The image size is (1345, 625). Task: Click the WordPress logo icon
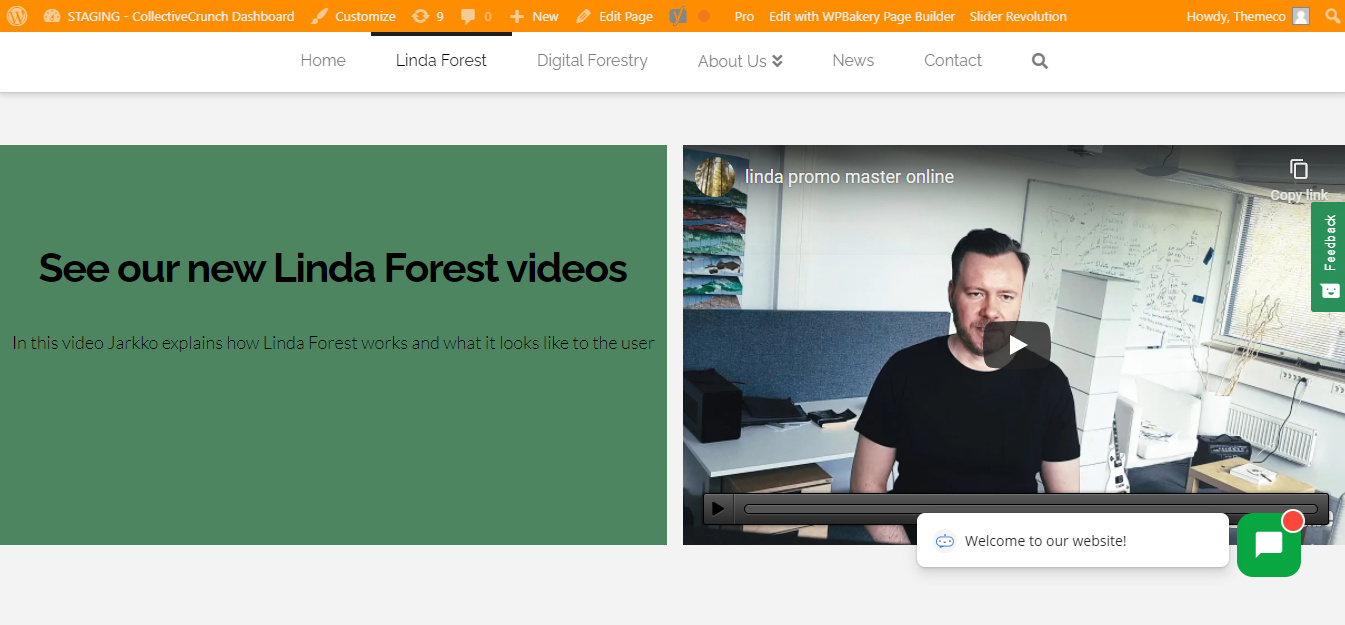[17, 16]
